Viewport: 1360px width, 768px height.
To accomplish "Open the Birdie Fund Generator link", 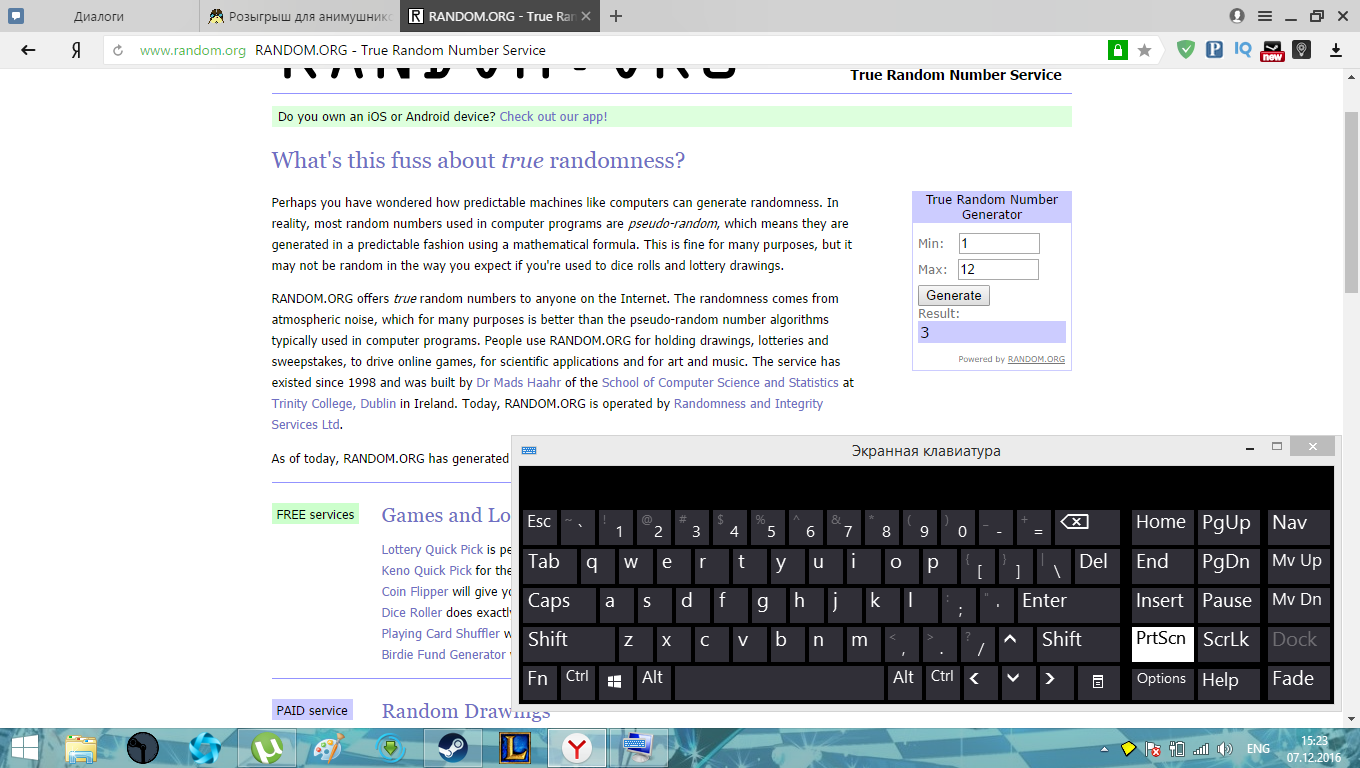I will point(443,654).
